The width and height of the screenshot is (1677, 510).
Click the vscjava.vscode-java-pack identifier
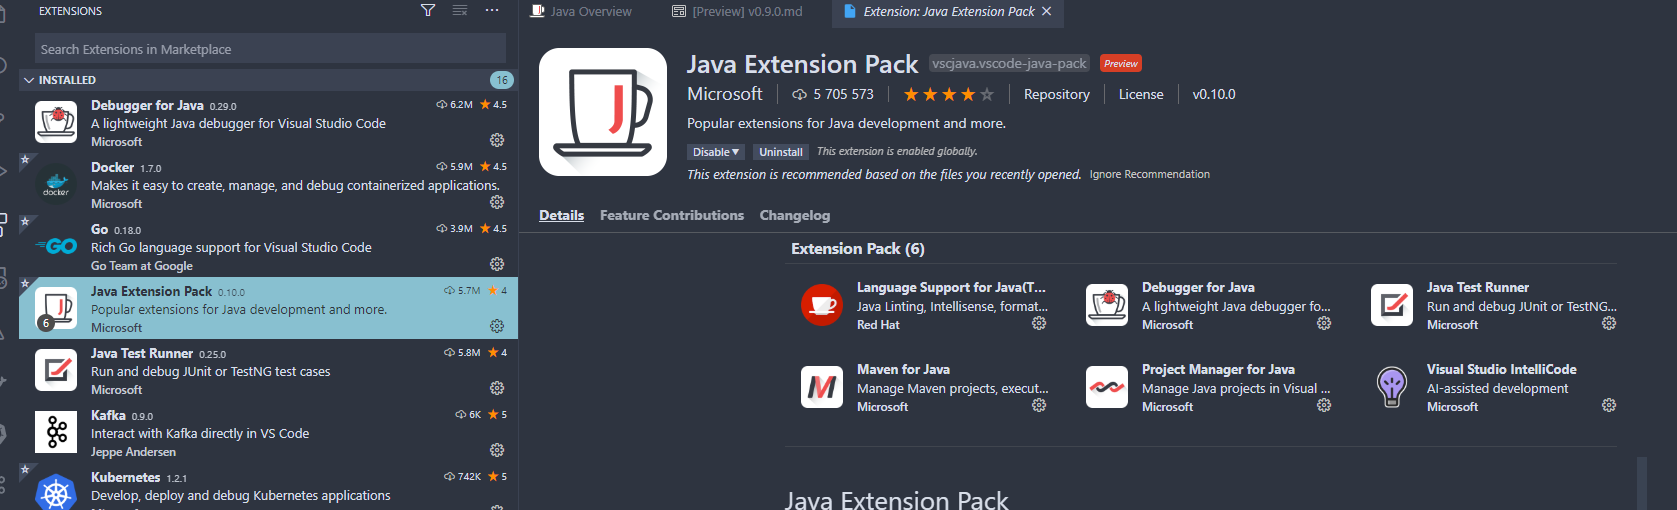[1009, 63]
